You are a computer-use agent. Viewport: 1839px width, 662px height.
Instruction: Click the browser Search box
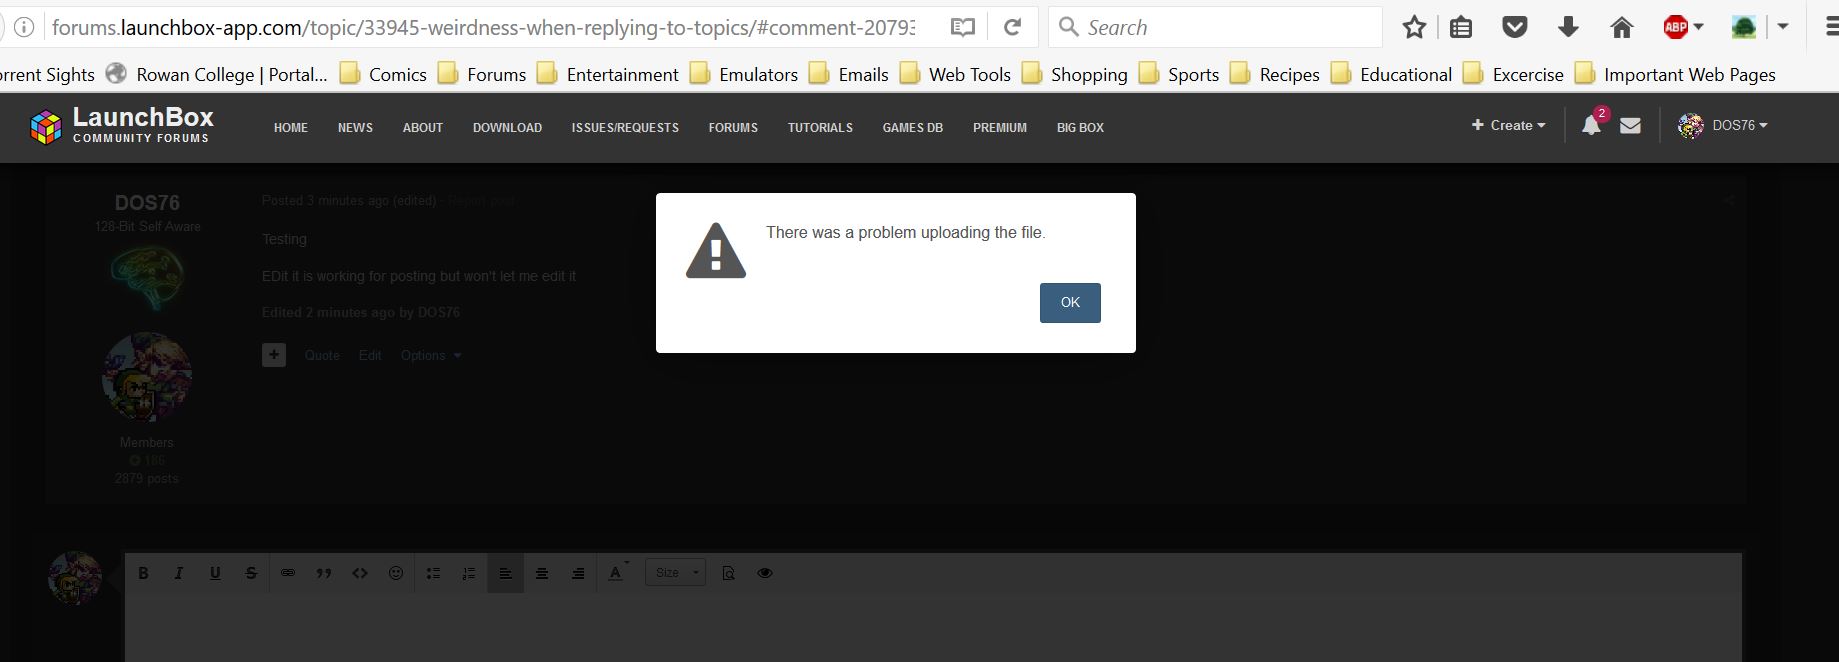(1215, 27)
